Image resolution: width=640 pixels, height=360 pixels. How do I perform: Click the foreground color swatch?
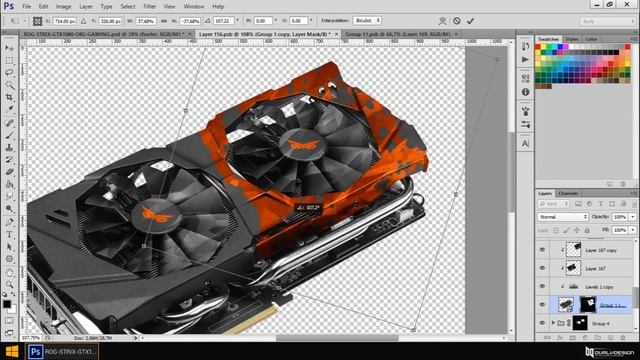[x=7, y=304]
